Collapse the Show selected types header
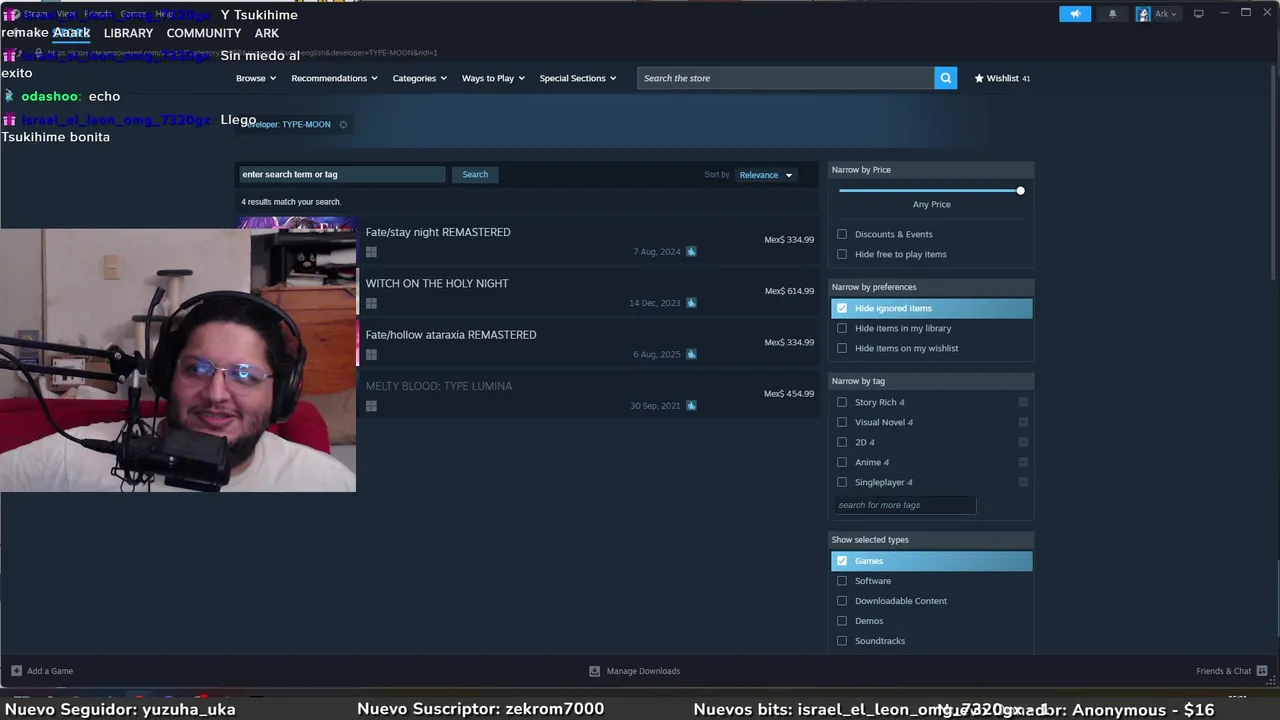Image resolution: width=1280 pixels, height=720 pixels. click(x=931, y=540)
